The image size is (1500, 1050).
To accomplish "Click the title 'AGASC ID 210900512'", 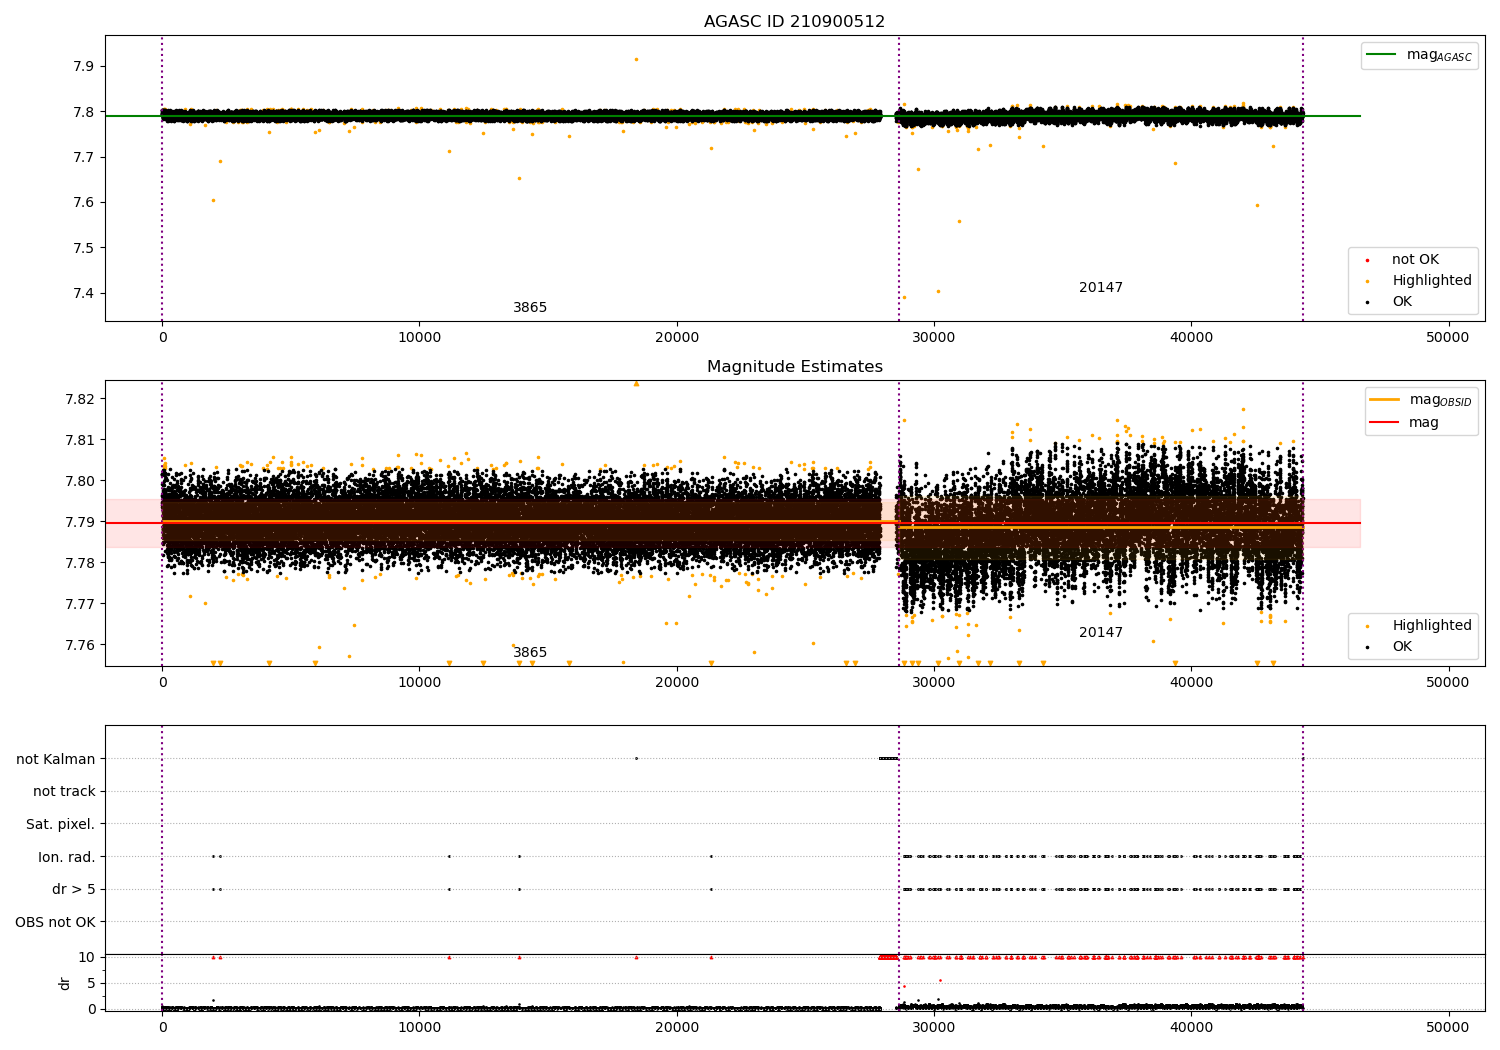I will 794,22.
